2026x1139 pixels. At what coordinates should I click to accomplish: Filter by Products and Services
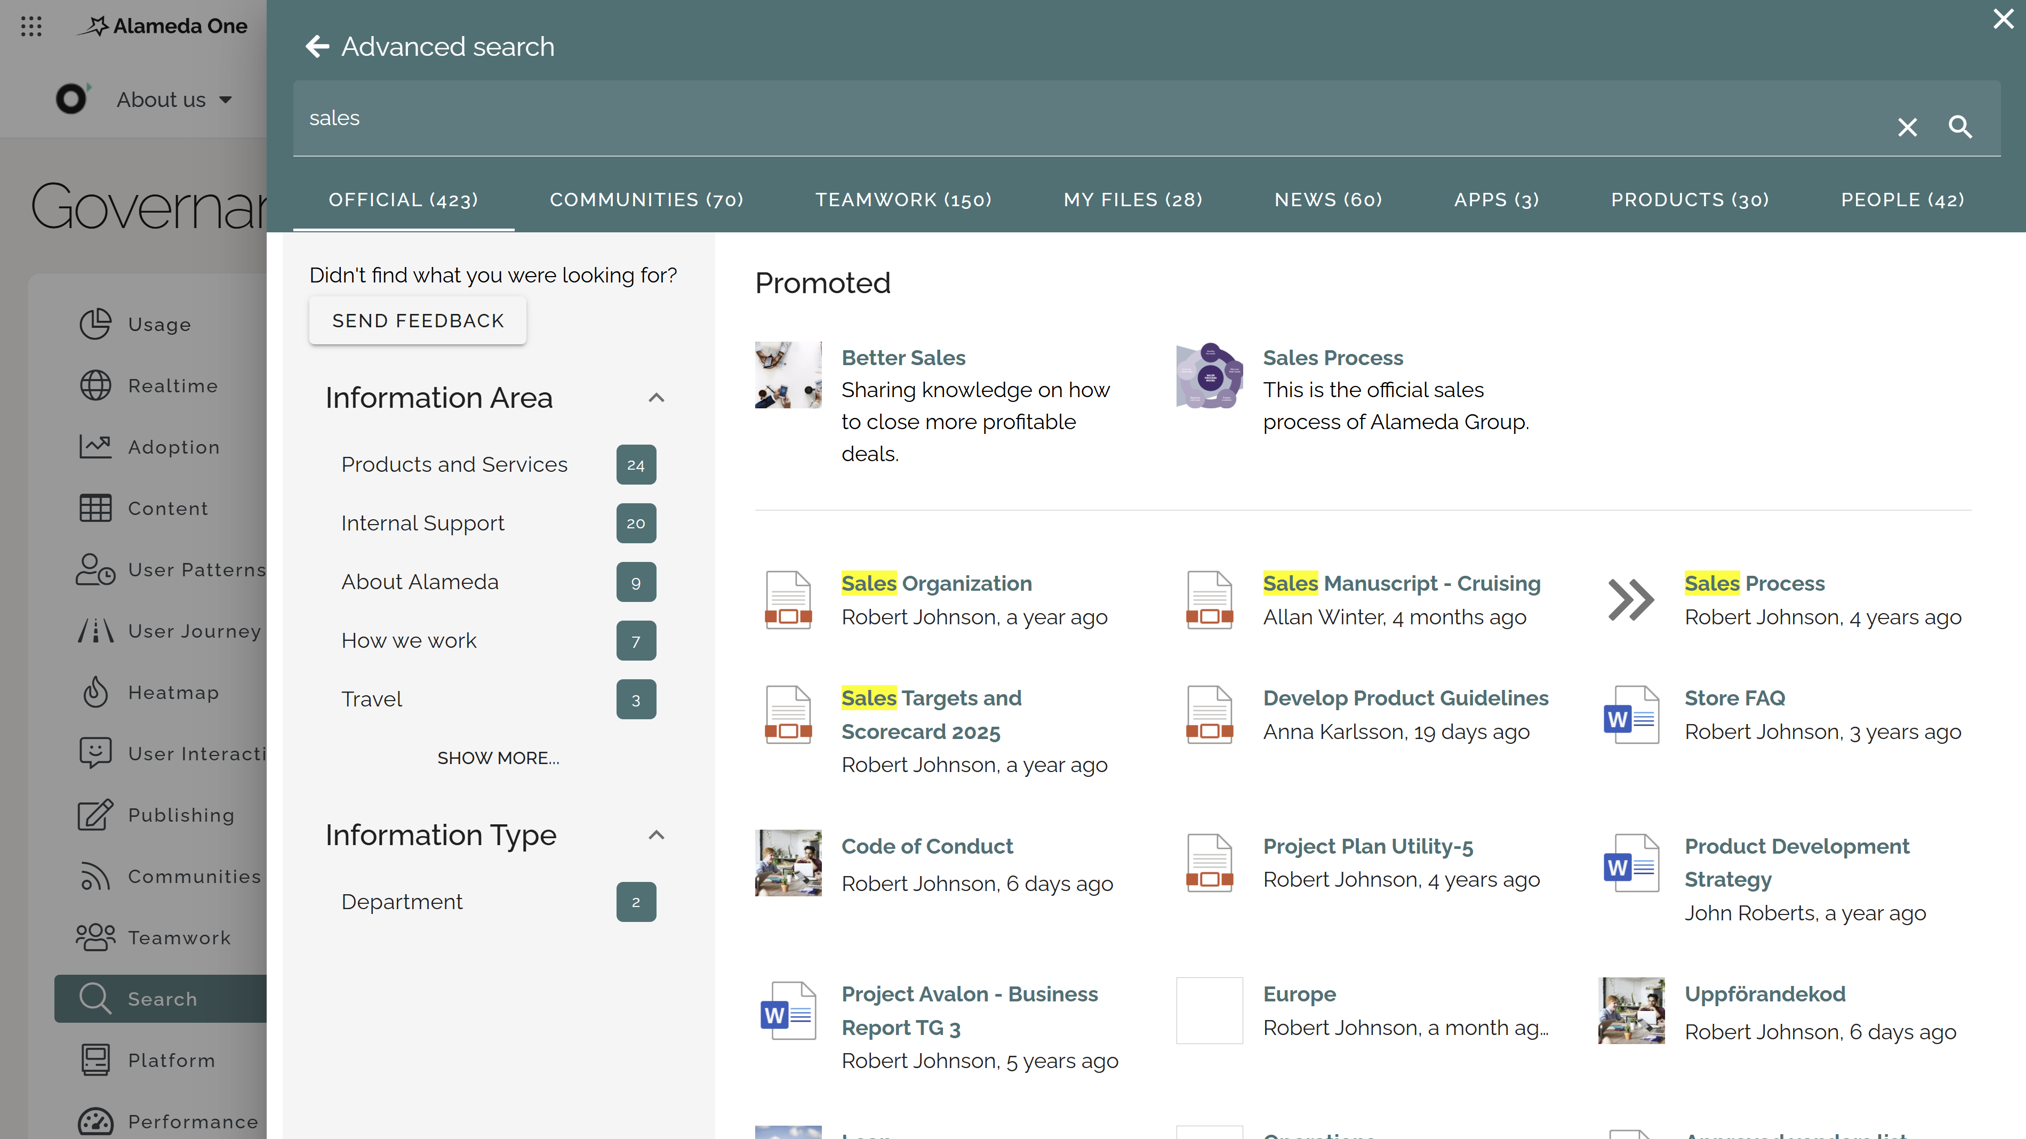[x=498, y=464]
